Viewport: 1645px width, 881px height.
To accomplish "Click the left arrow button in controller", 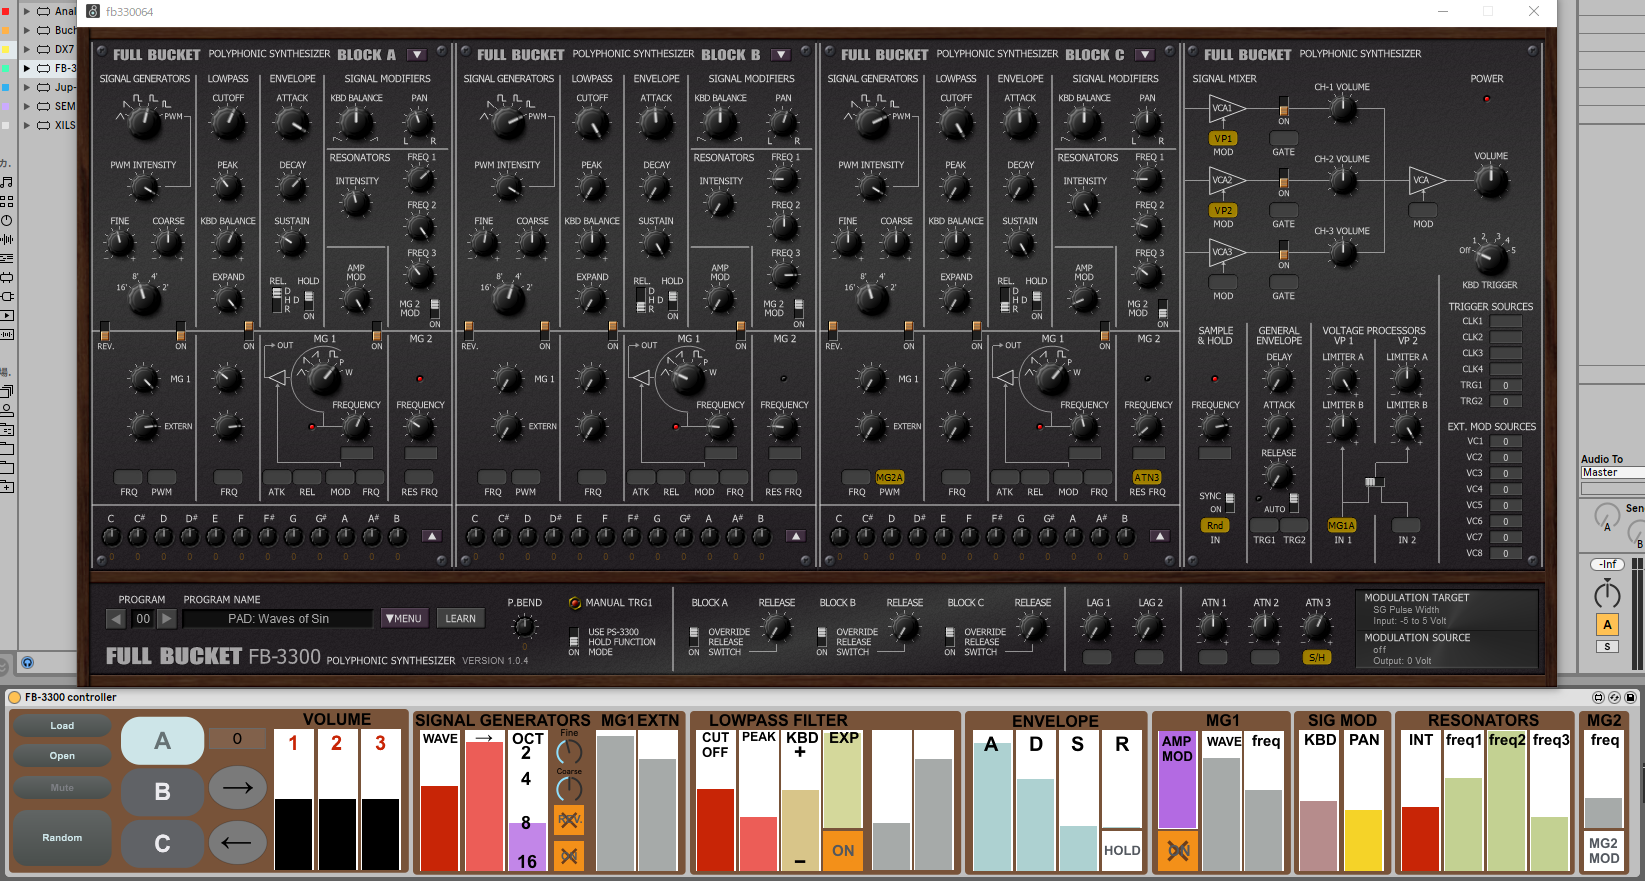I will click(x=237, y=843).
